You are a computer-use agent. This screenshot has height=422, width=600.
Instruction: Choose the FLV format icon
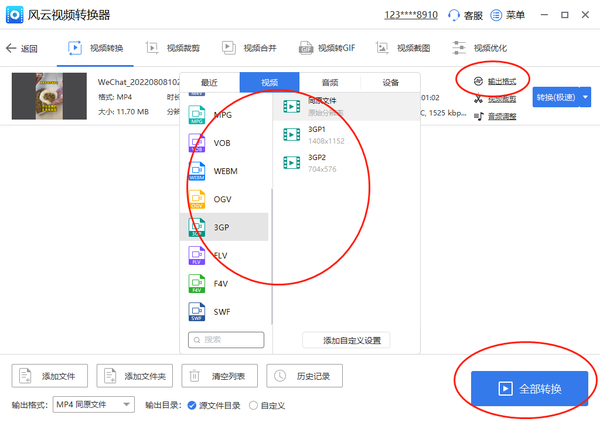(x=197, y=256)
